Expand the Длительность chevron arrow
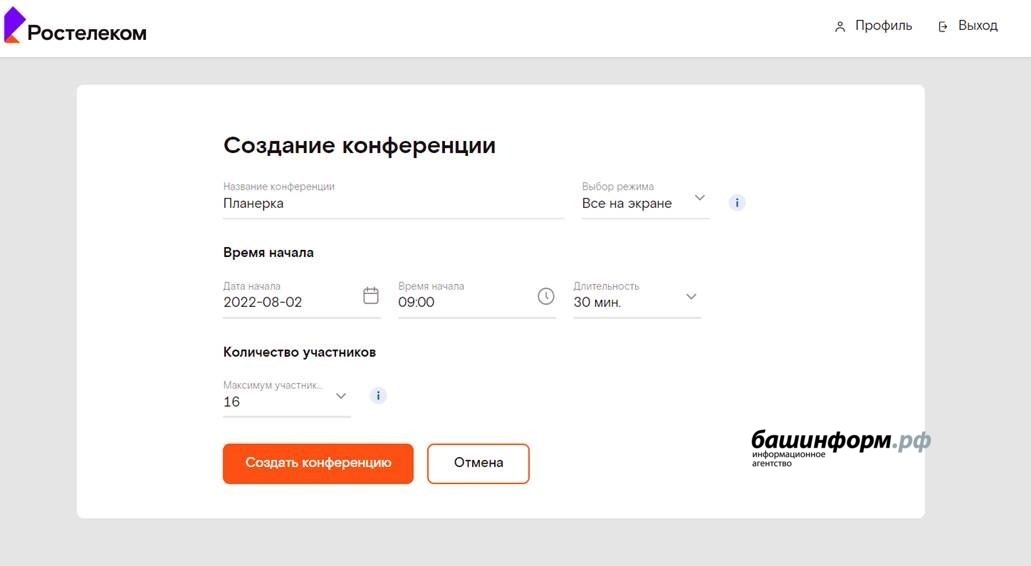Screen dimensions: 1031x566 [x=691, y=296]
